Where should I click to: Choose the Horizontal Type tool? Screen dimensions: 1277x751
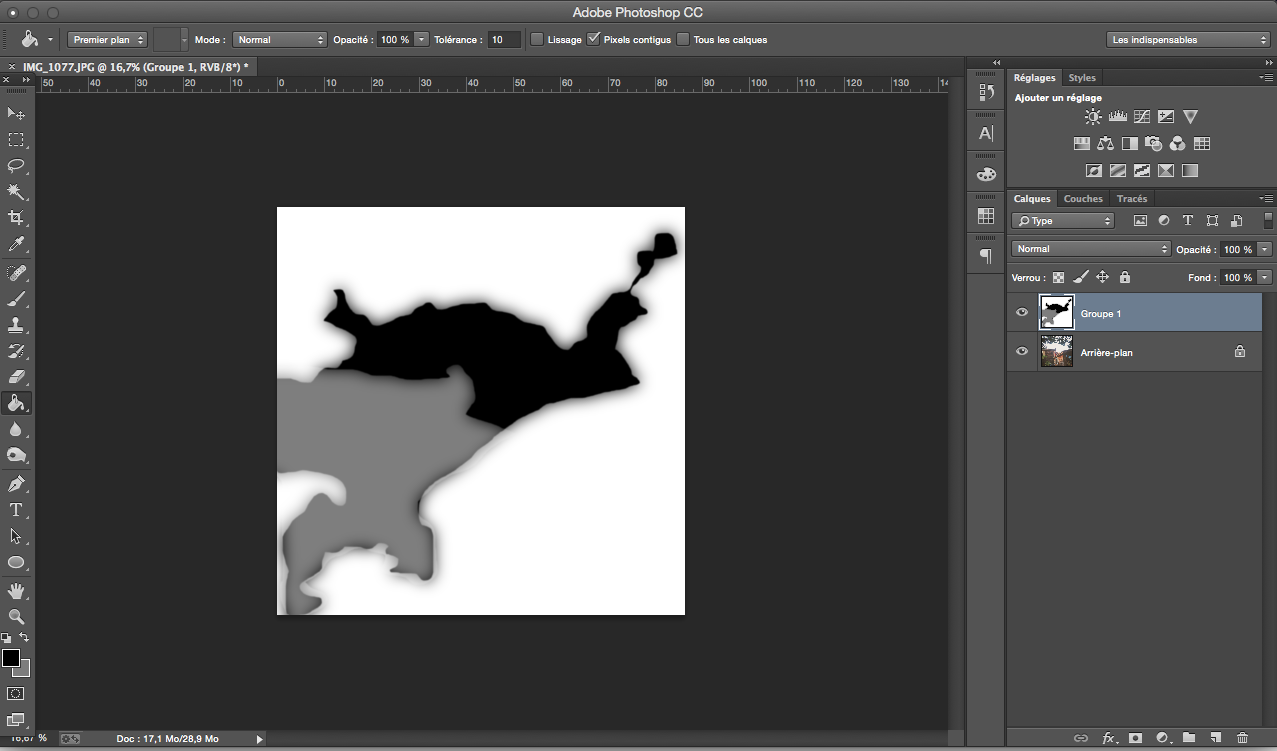click(x=16, y=510)
